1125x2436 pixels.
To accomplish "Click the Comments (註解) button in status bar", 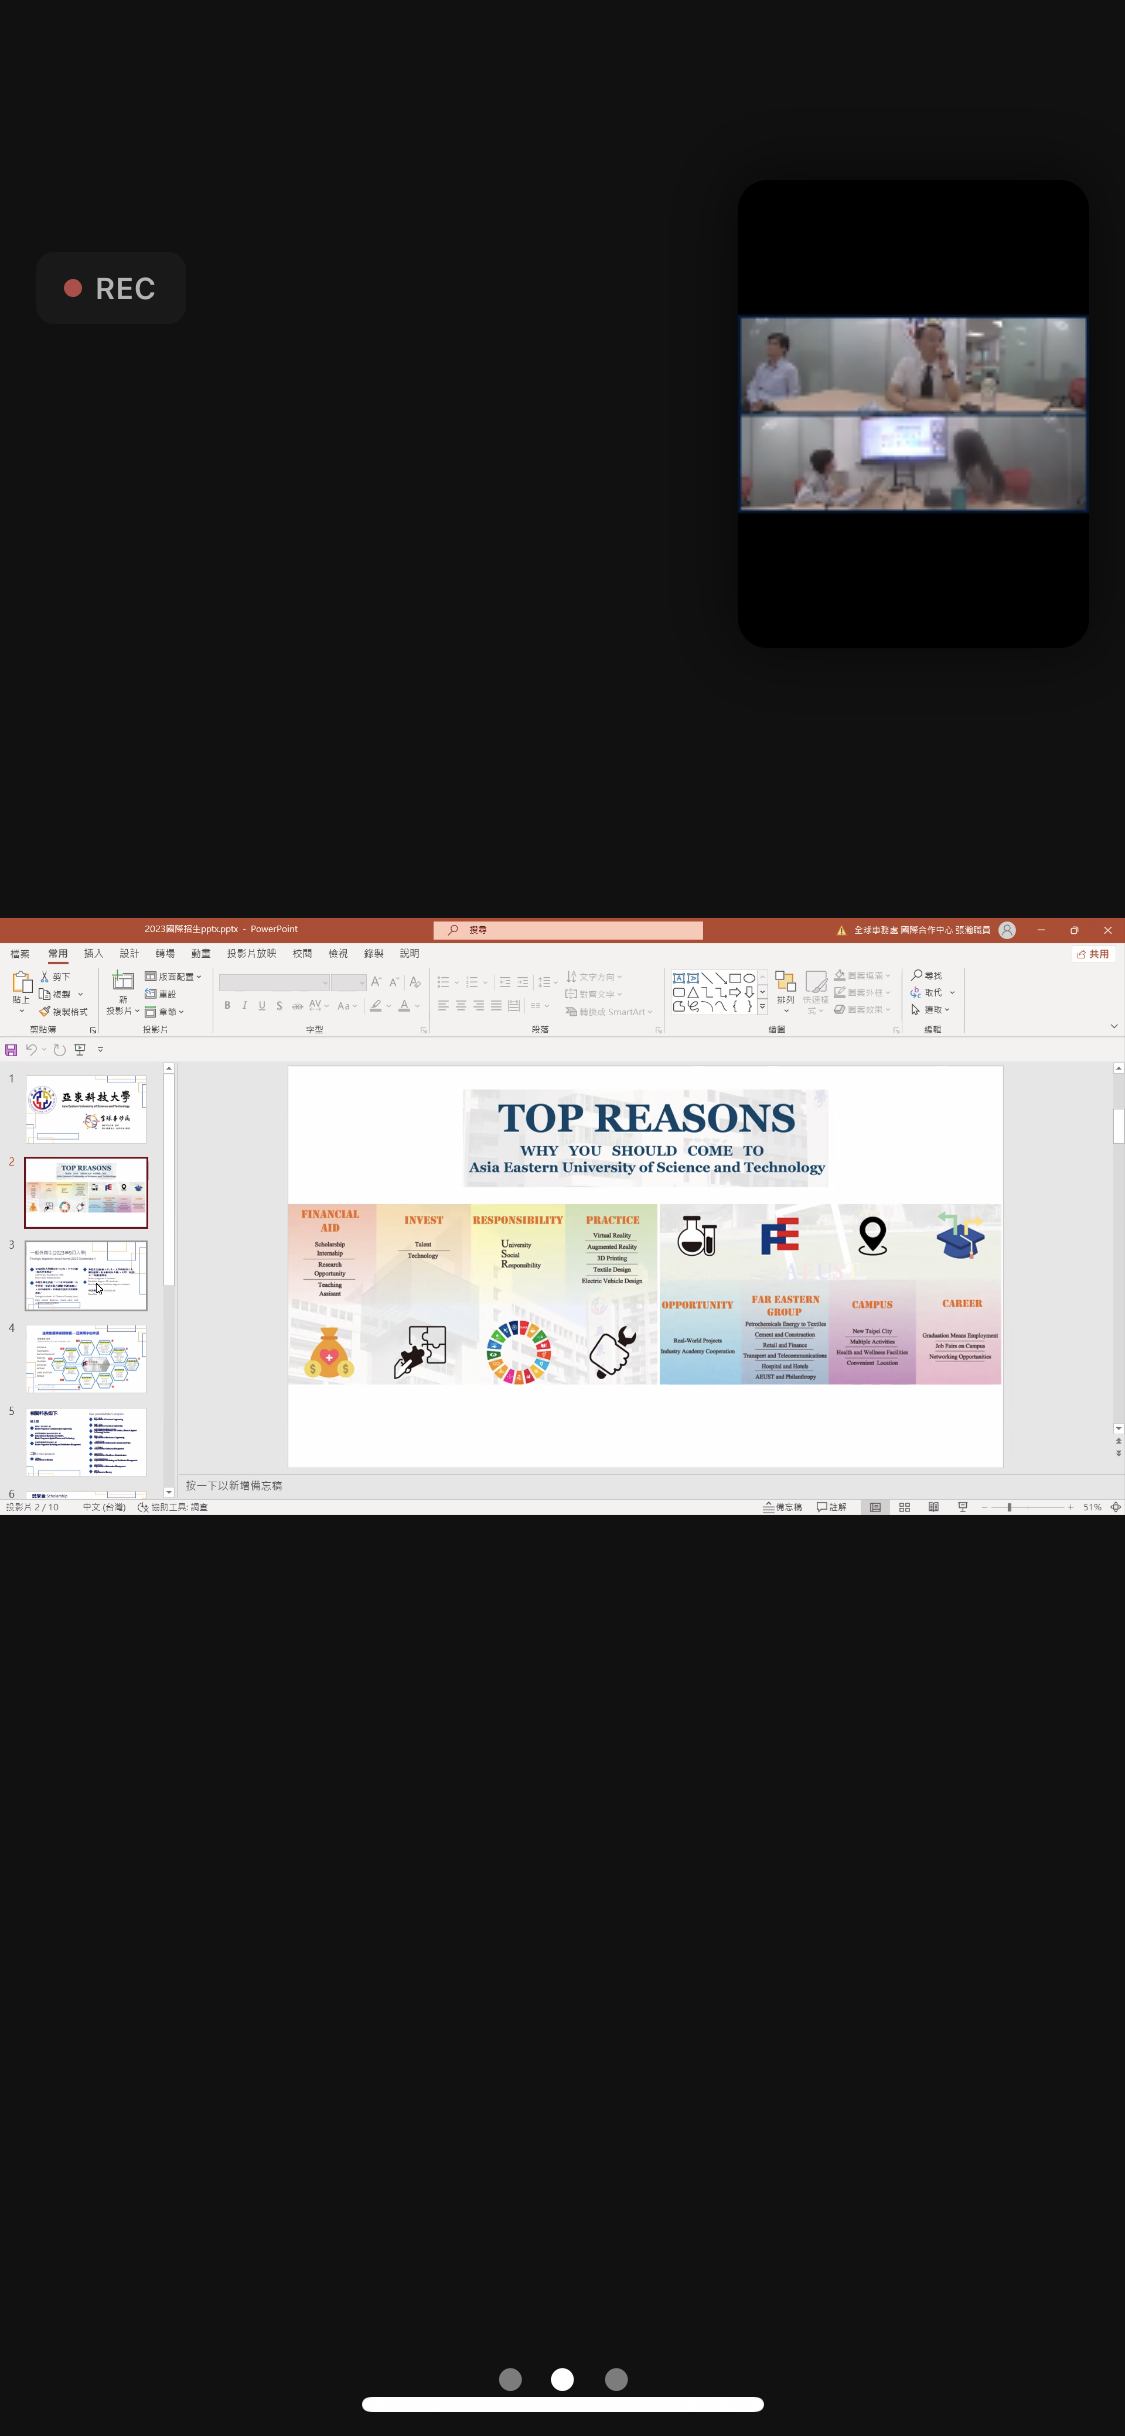I will tap(832, 1507).
